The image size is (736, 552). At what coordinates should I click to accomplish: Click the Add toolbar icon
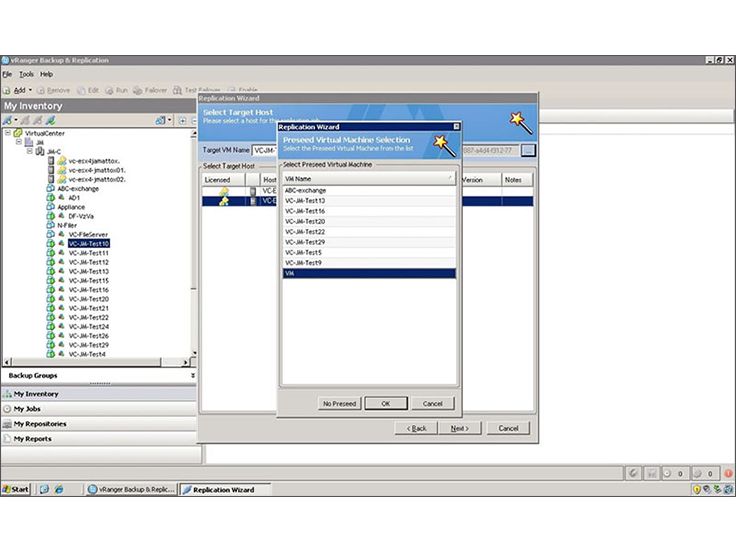7,90
